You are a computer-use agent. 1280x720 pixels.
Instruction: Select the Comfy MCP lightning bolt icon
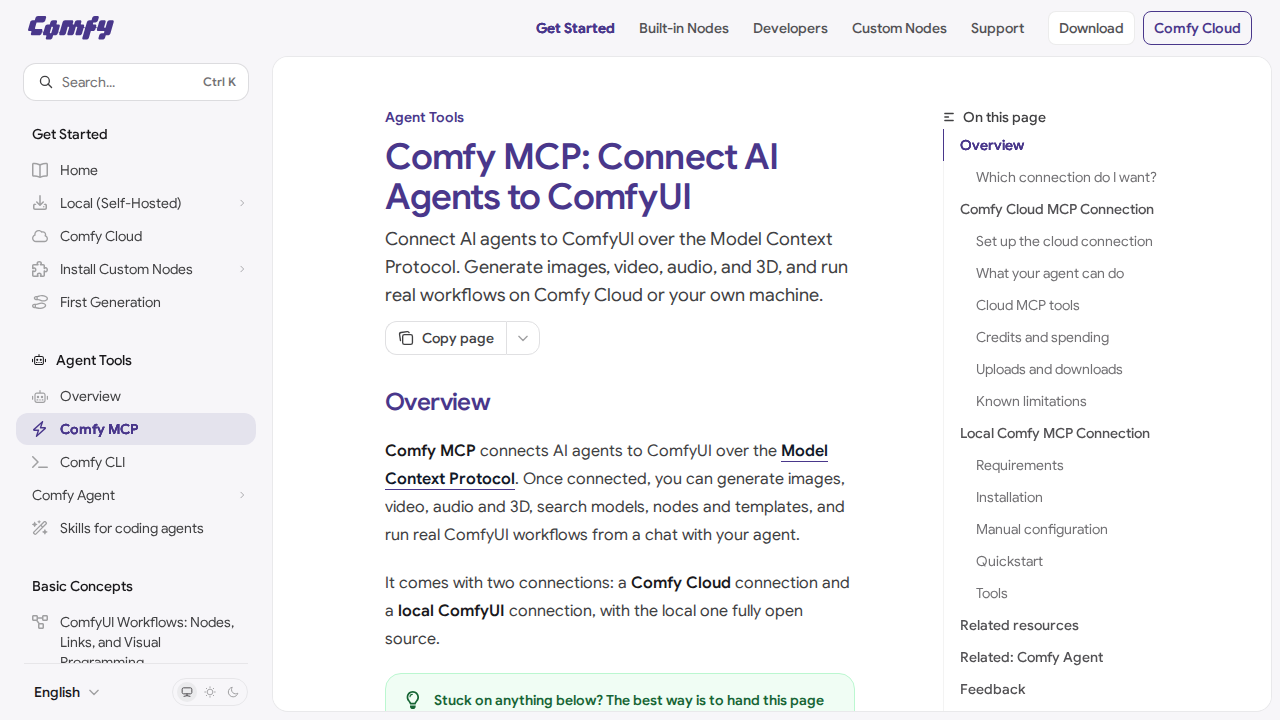(x=40, y=429)
